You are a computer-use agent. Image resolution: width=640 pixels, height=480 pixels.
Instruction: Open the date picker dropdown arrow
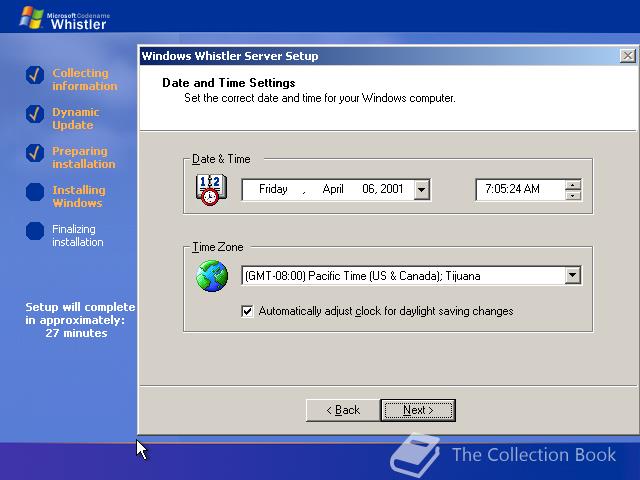click(422, 190)
